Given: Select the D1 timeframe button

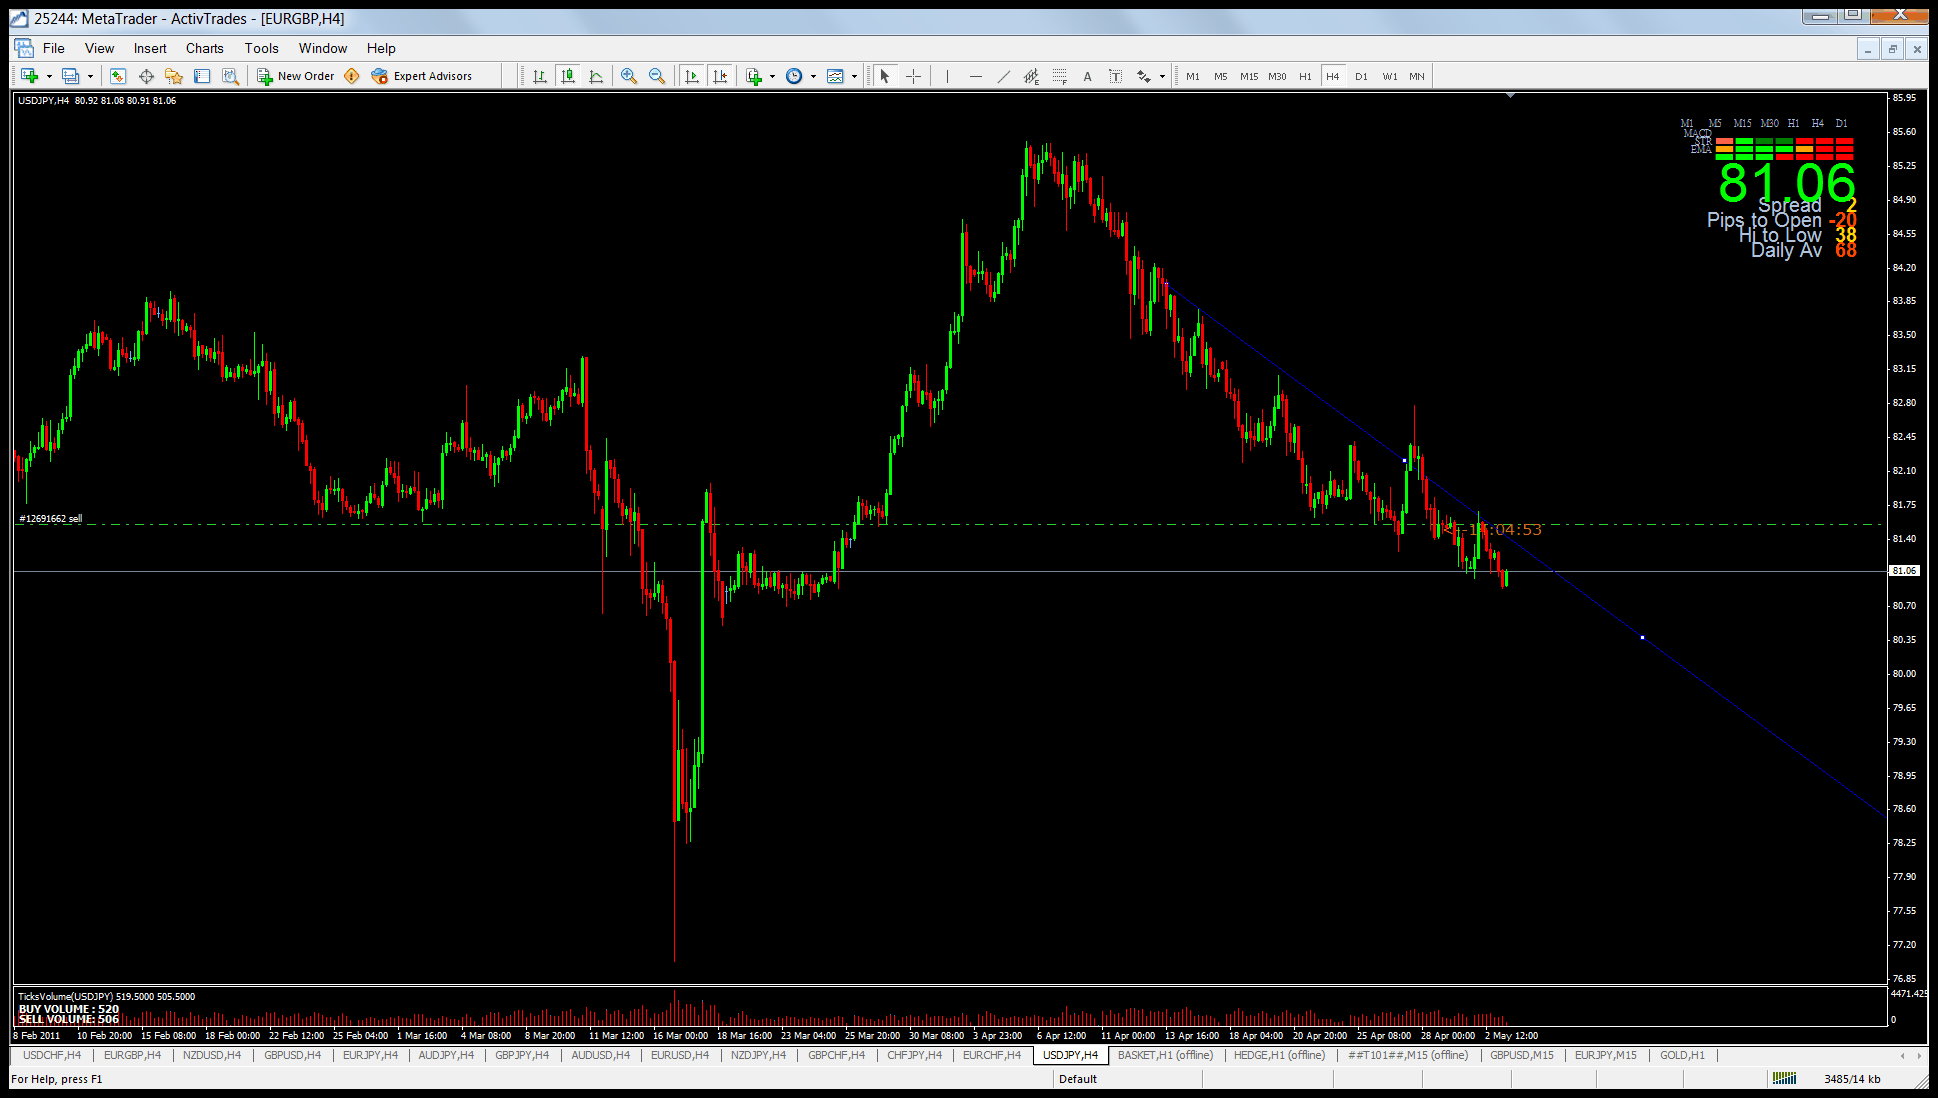Looking at the screenshot, I should (x=1361, y=76).
